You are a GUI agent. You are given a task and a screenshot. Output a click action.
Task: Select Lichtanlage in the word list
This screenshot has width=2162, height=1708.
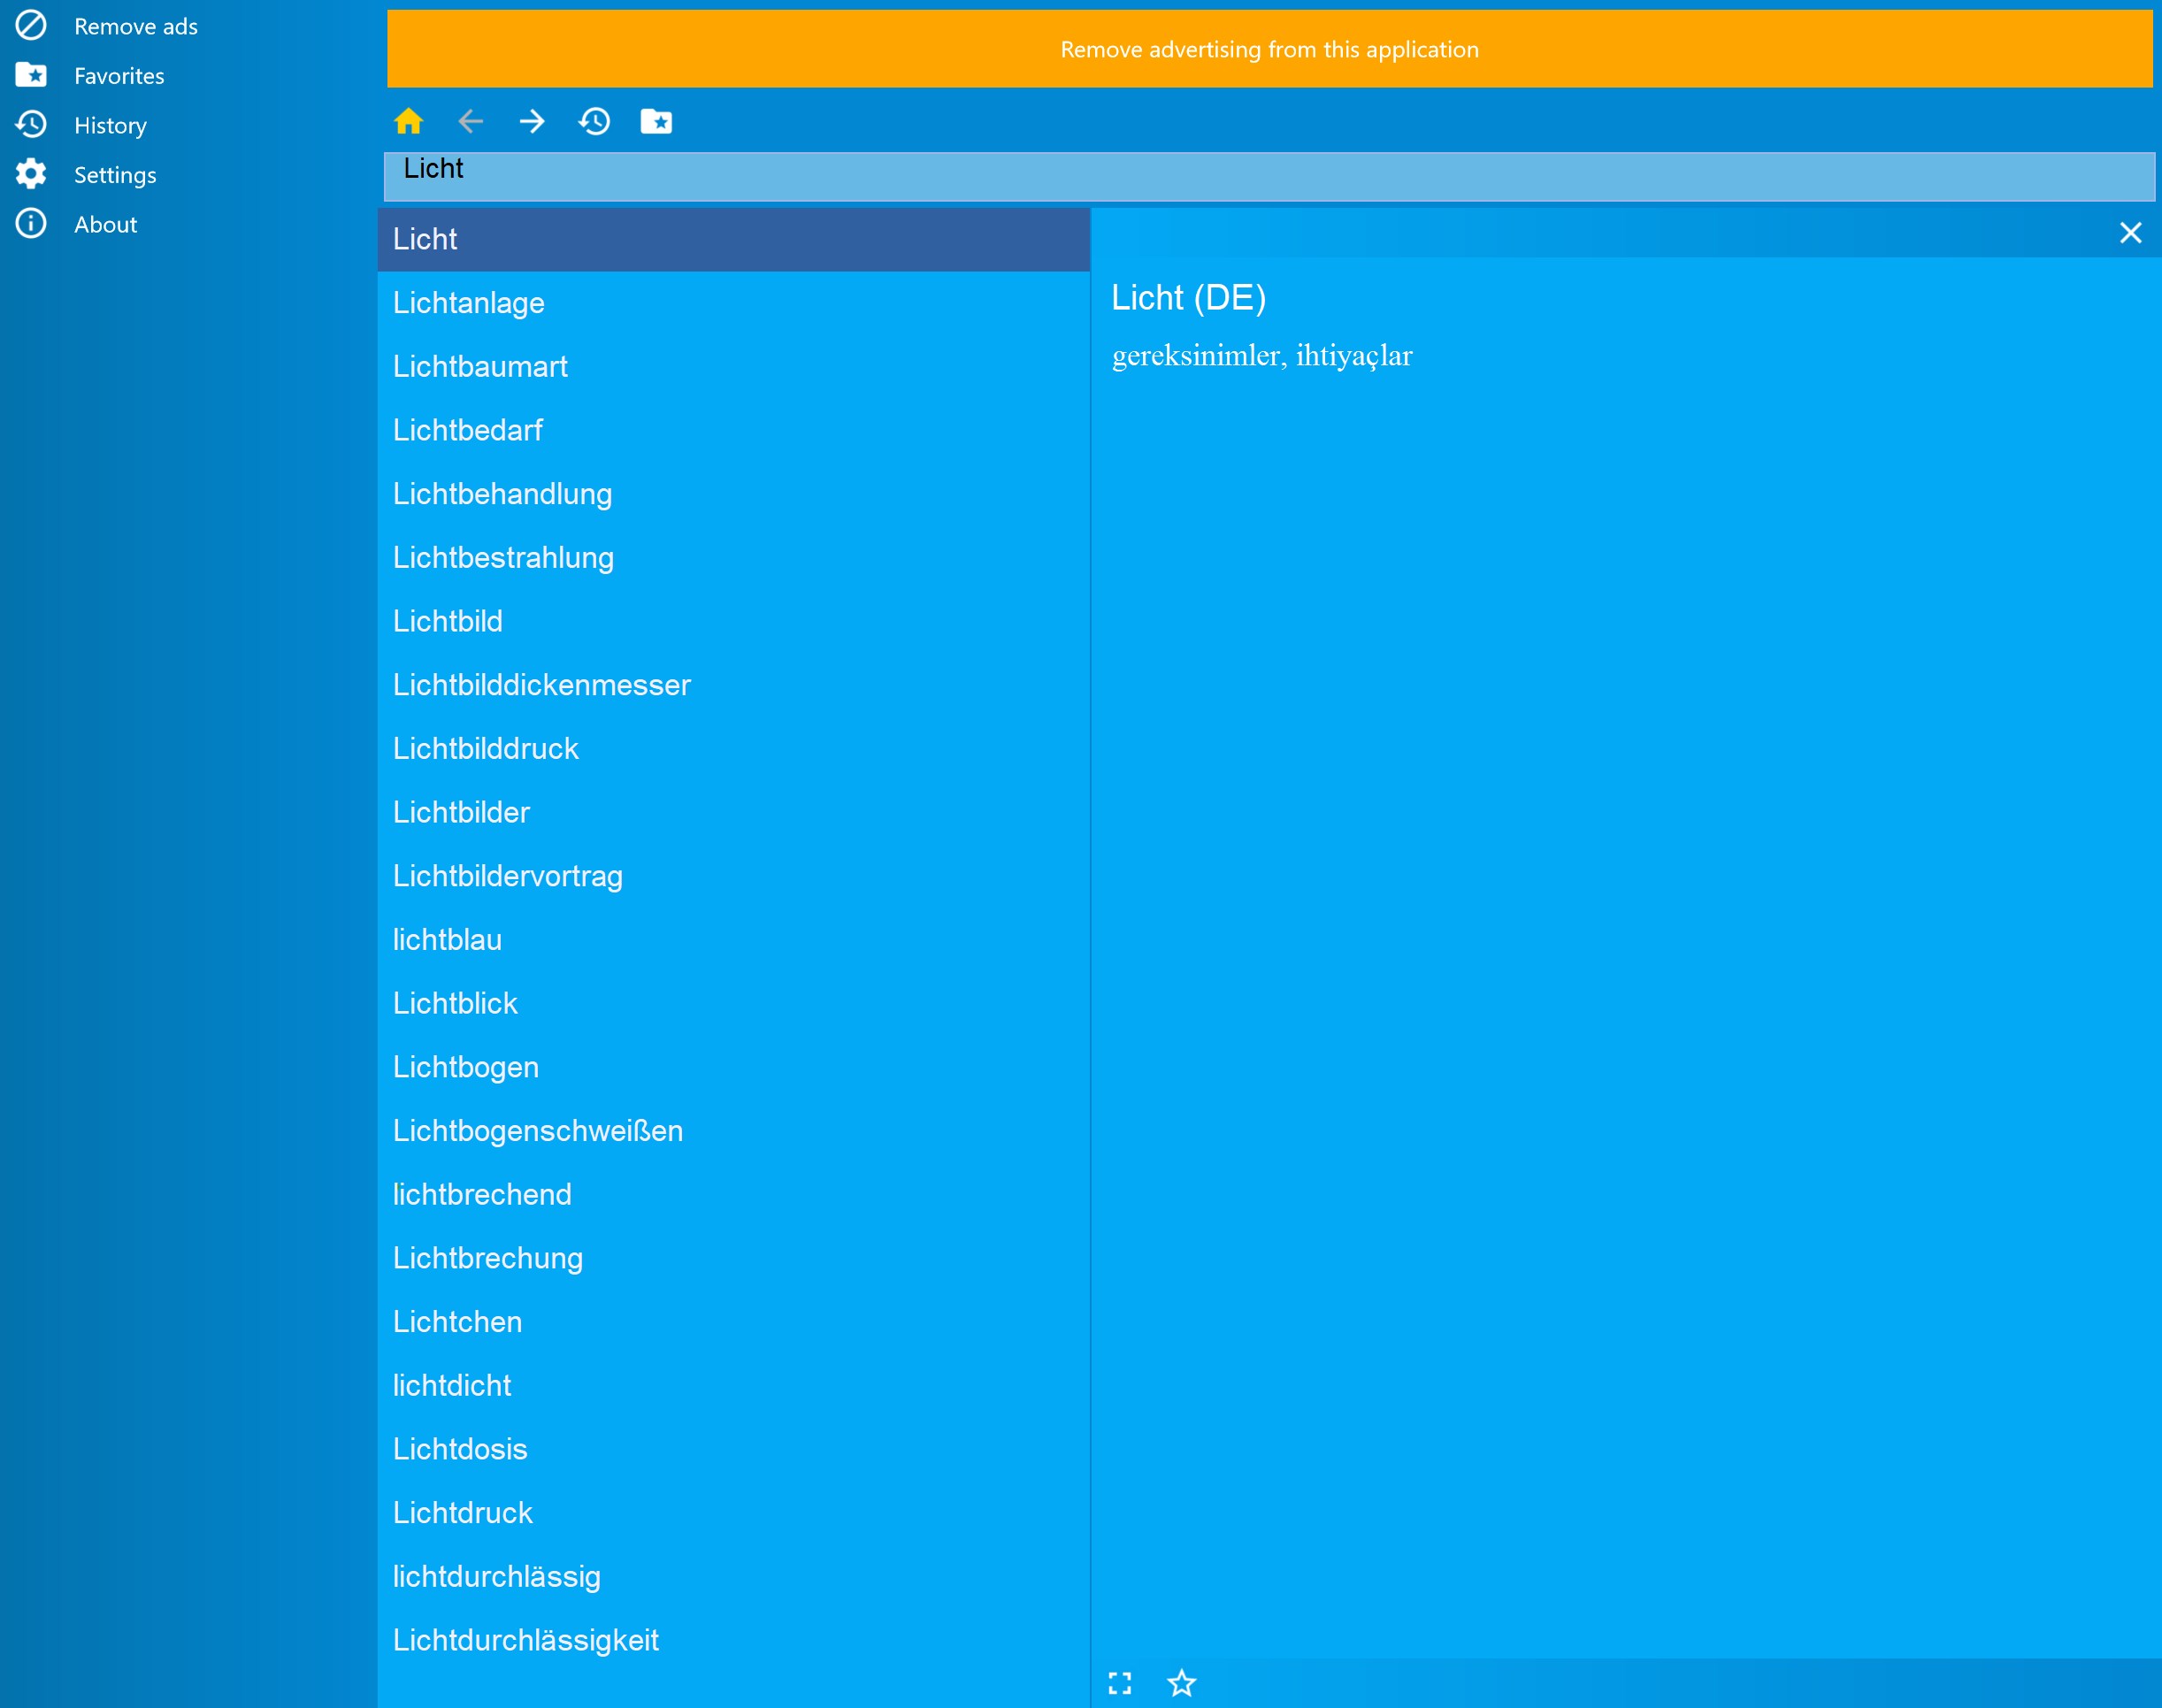(469, 303)
